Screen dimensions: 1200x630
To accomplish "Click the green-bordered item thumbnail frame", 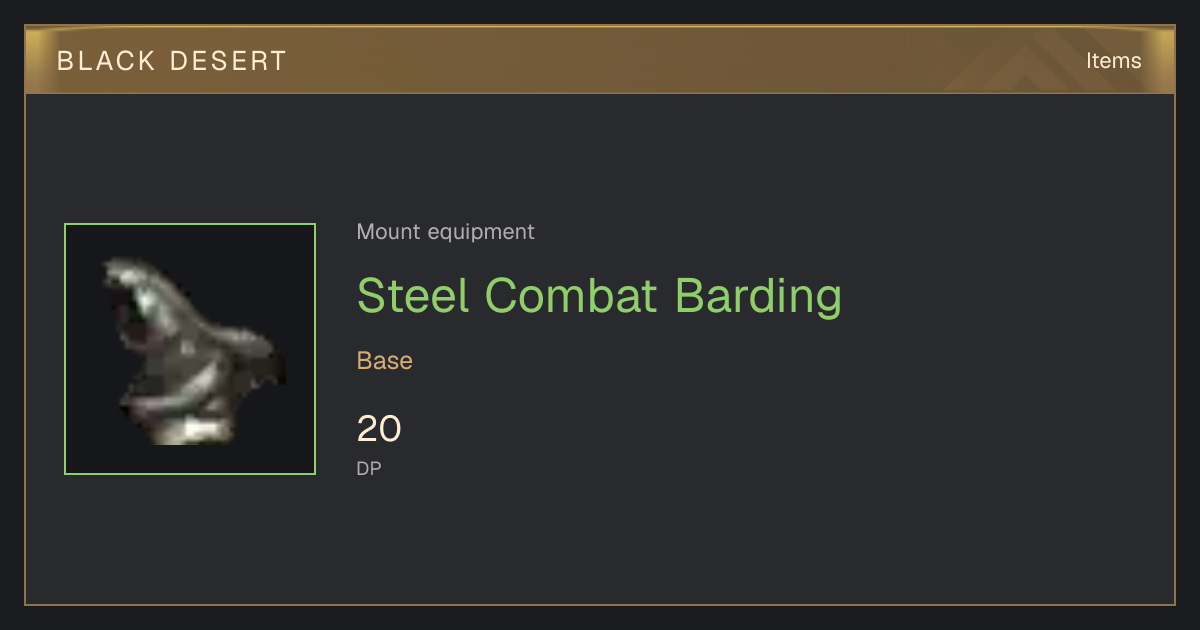I will point(190,349).
